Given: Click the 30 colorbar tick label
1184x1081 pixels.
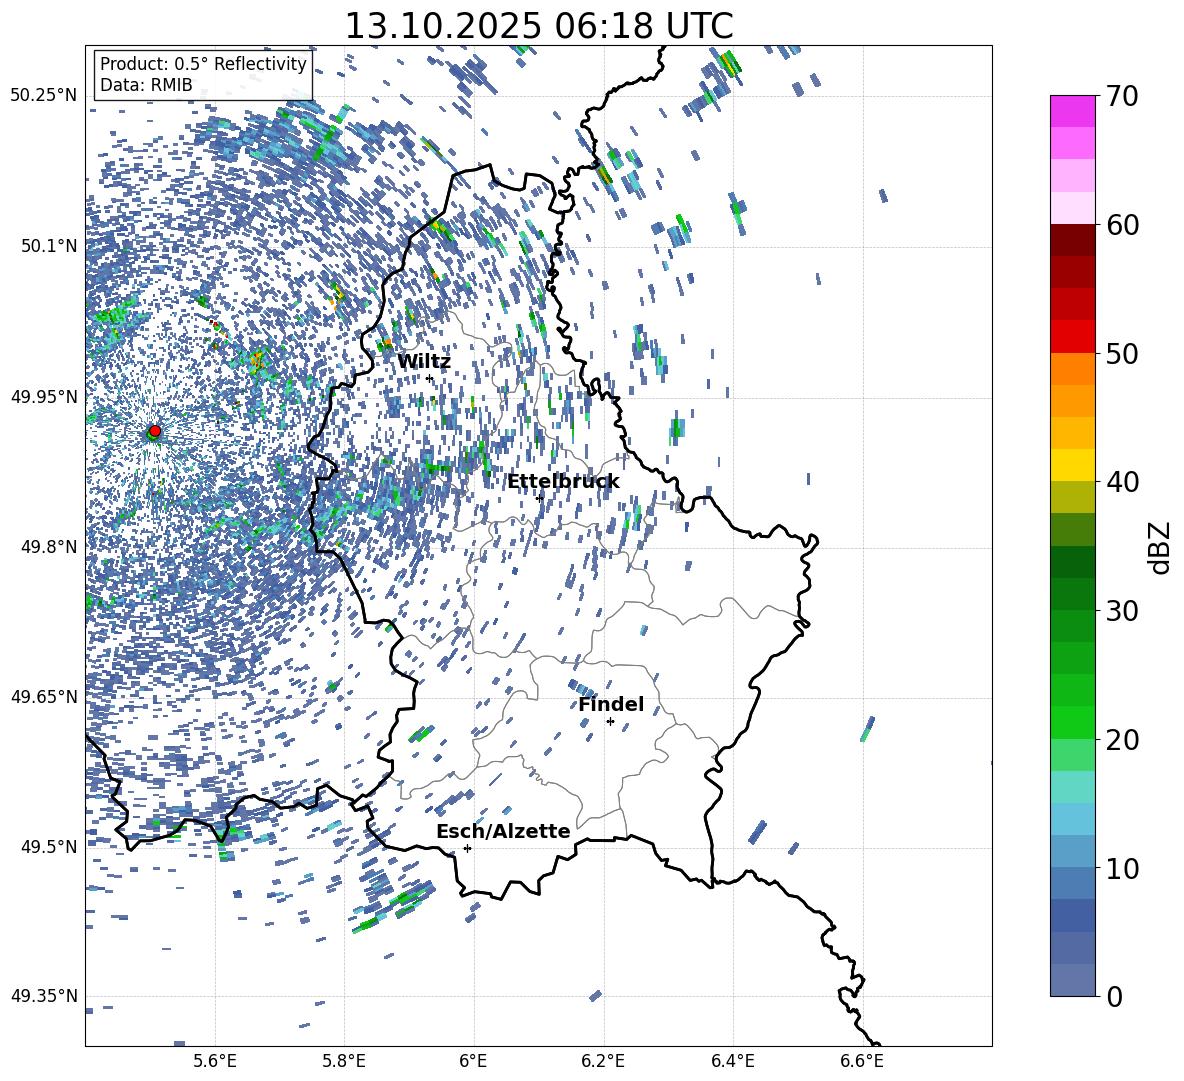Looking at the screenshot, I should tap(1122, 611).
